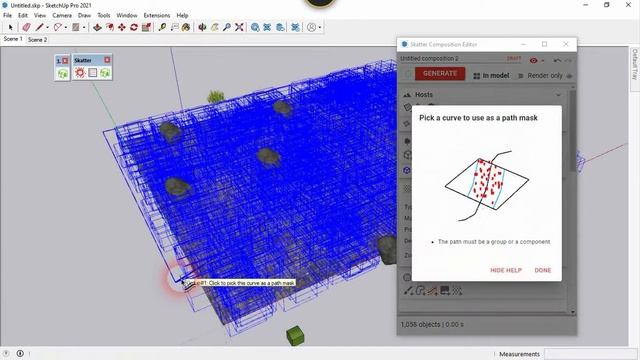Click the Skatter editor scrollbar down arrow
Image resolution: width=640 pixels, height=360 pixels.
click(x=573, y=312)
